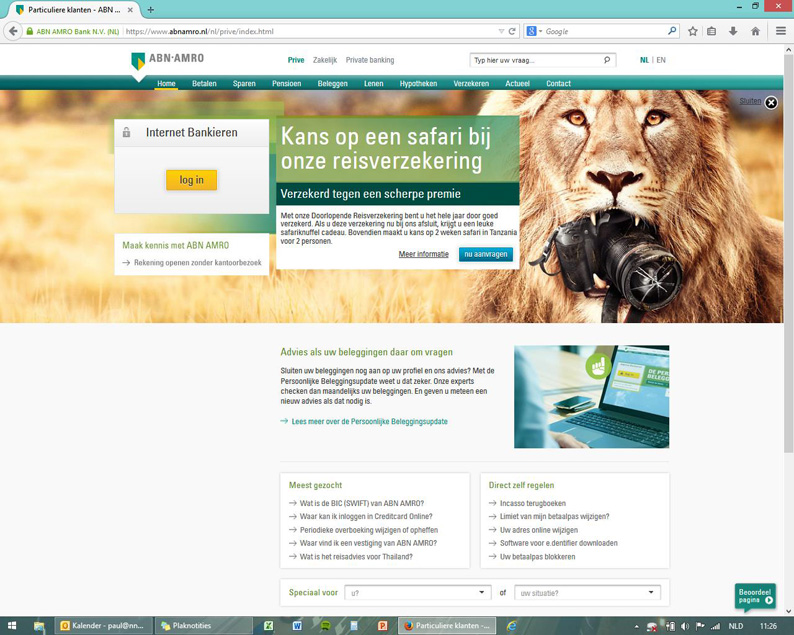Click the site search magnifier icon

tap(607, 60)
